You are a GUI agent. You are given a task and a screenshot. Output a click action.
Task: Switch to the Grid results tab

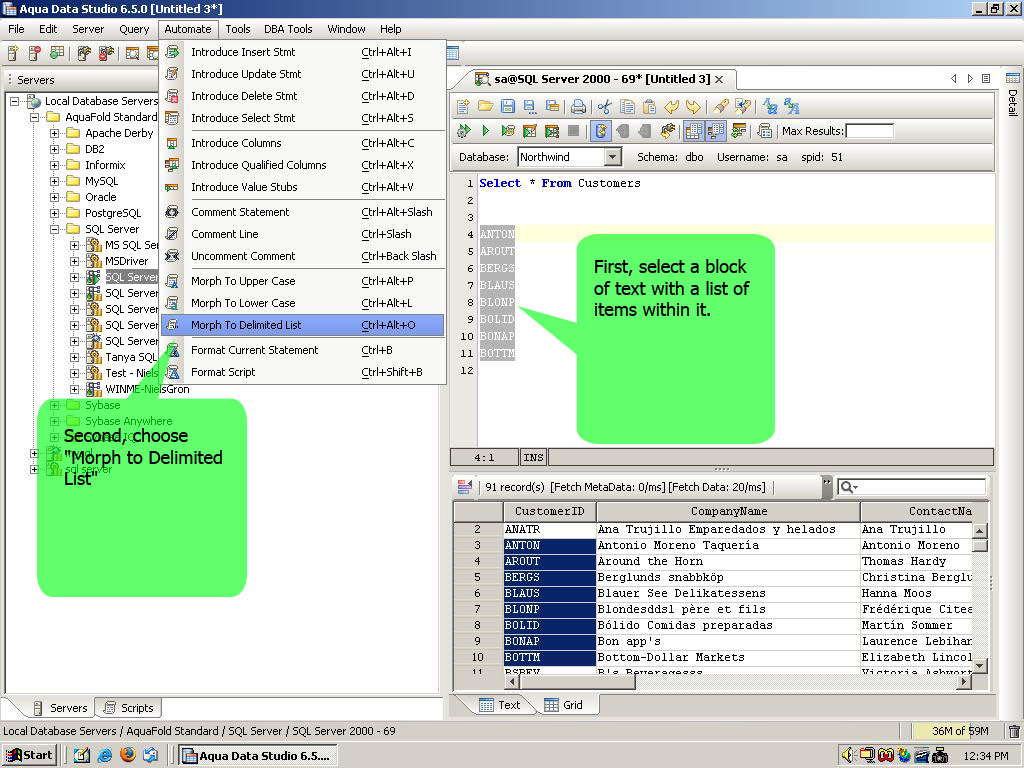(x=563, y=705)
